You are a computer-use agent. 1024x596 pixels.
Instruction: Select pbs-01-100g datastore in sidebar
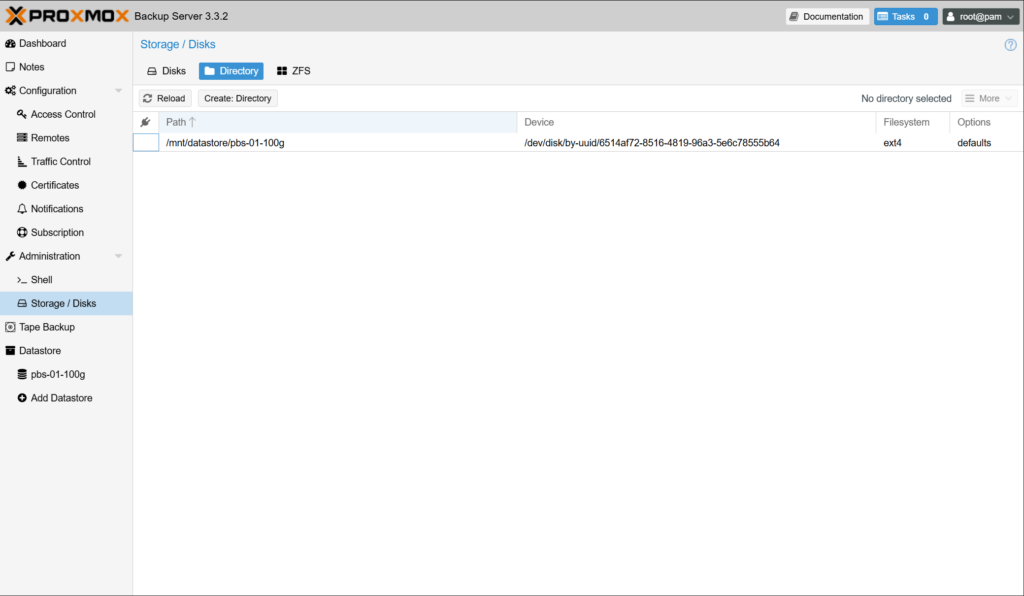[x=57, y=374]
